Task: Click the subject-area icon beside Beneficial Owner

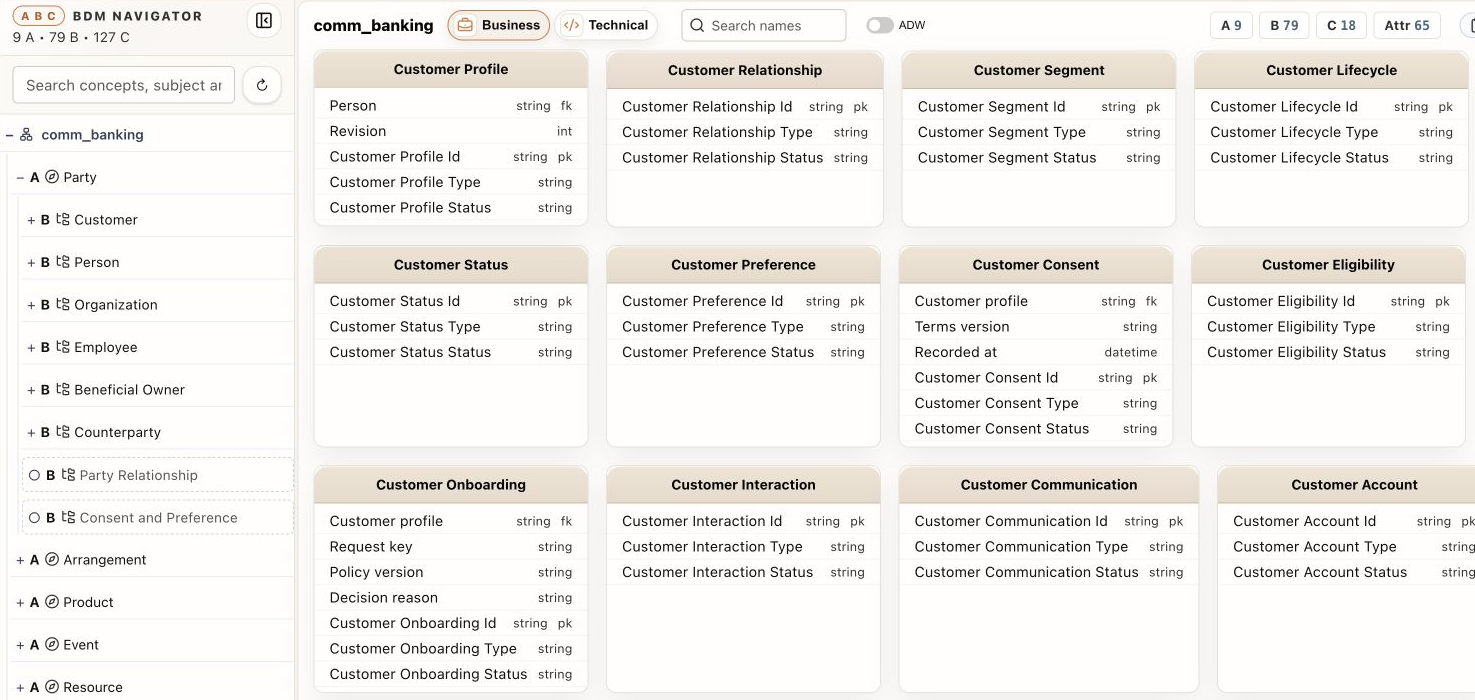Action: coord(63,389)
